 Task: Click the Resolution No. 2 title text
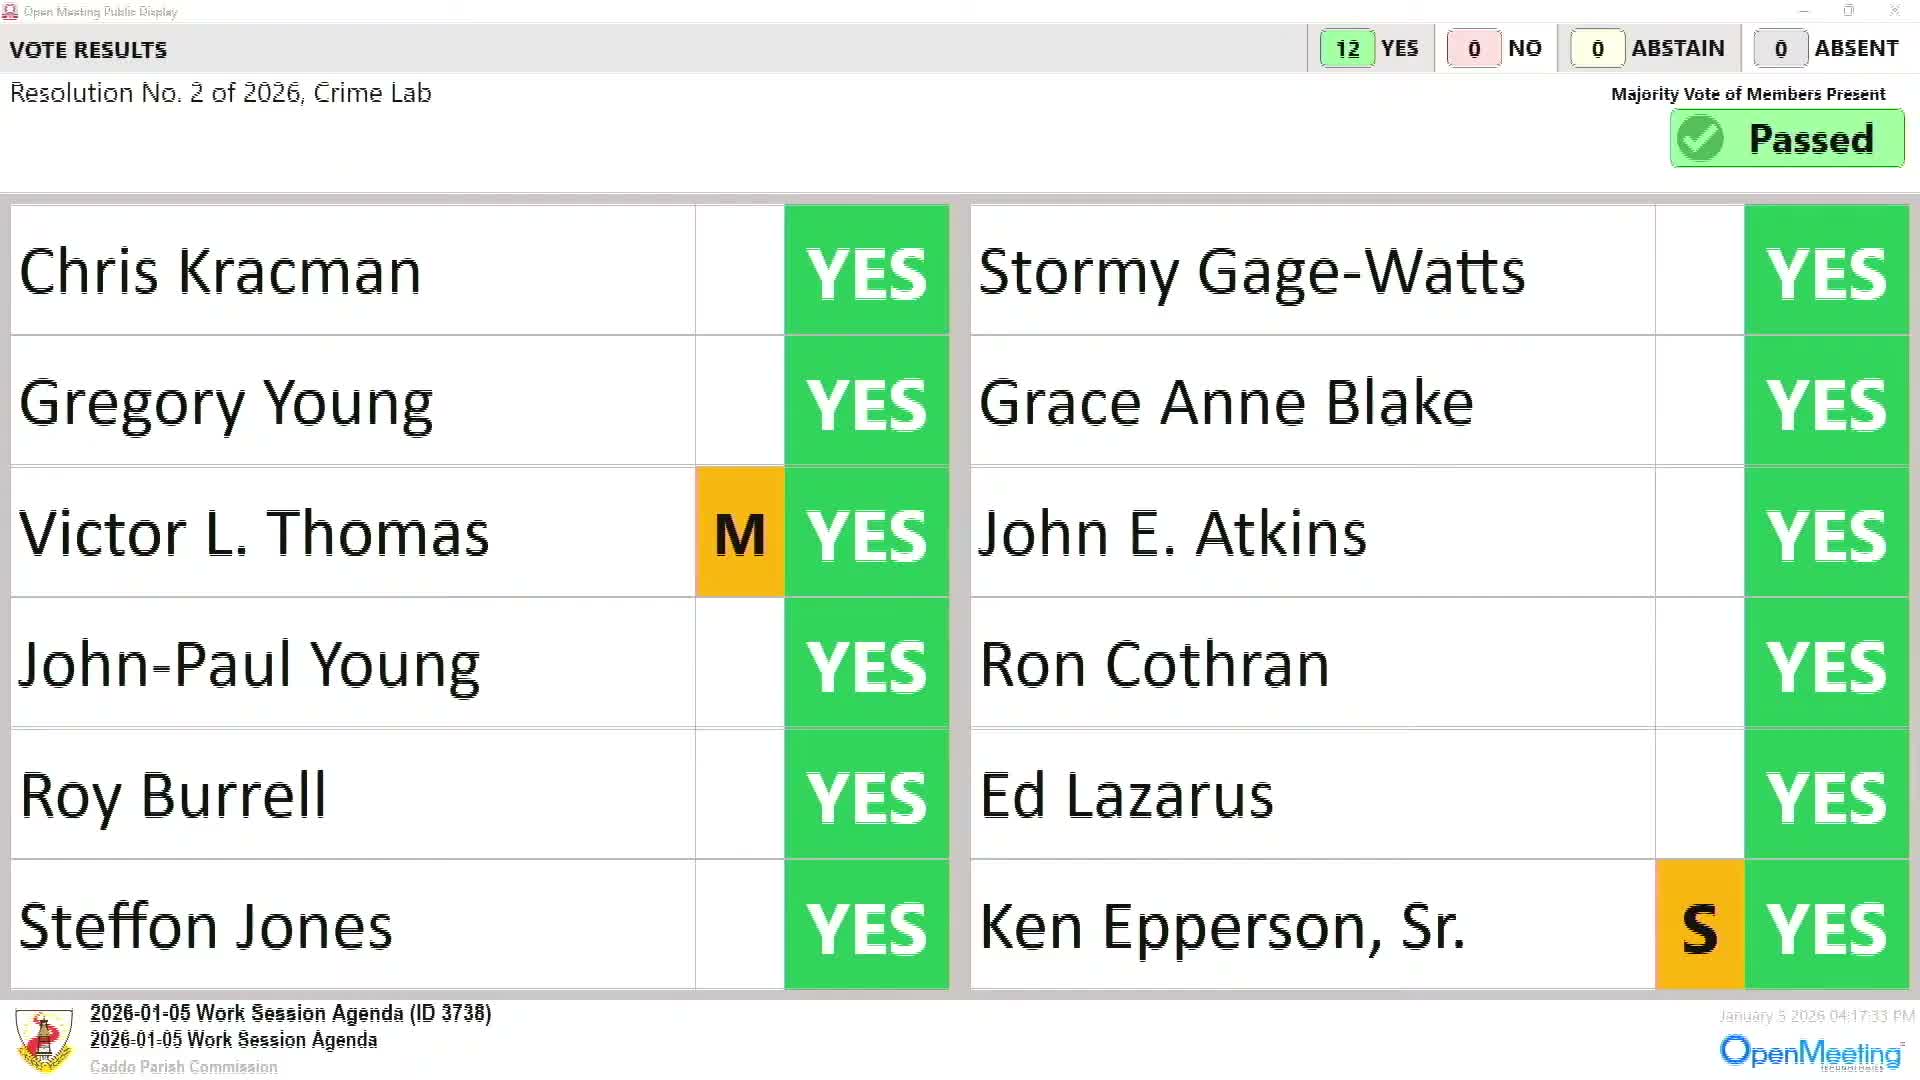221,93
